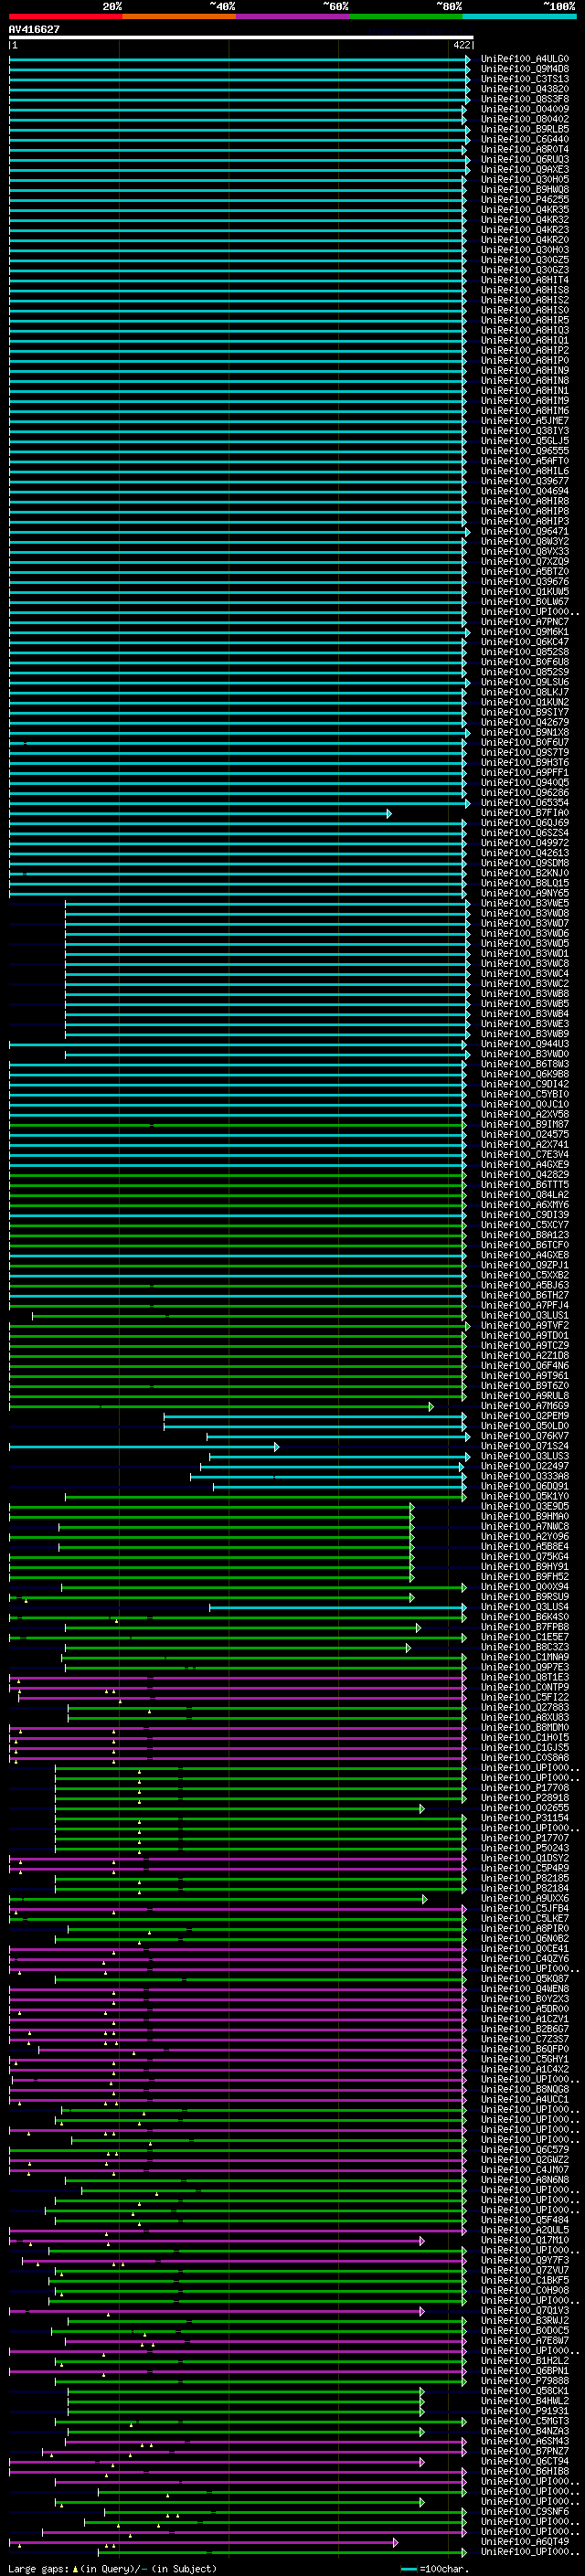Open hit UniRef100_C3TS13
This screenshot has height=2576, width=585.
pos(525,79)
